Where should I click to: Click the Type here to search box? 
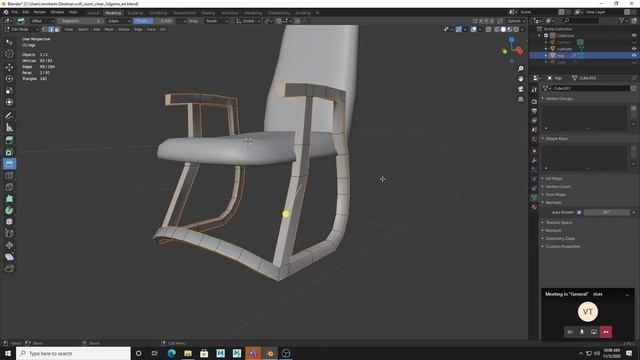coord(73,353)
